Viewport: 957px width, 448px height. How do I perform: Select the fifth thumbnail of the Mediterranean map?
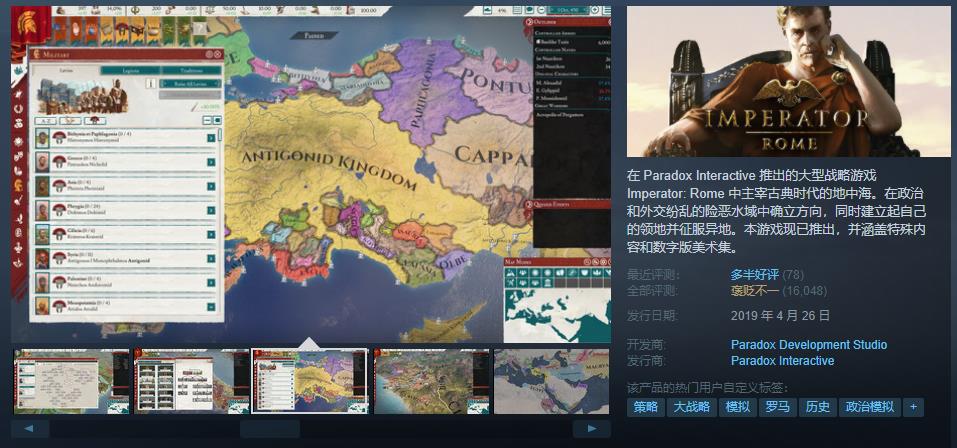[x=552, y=381]
